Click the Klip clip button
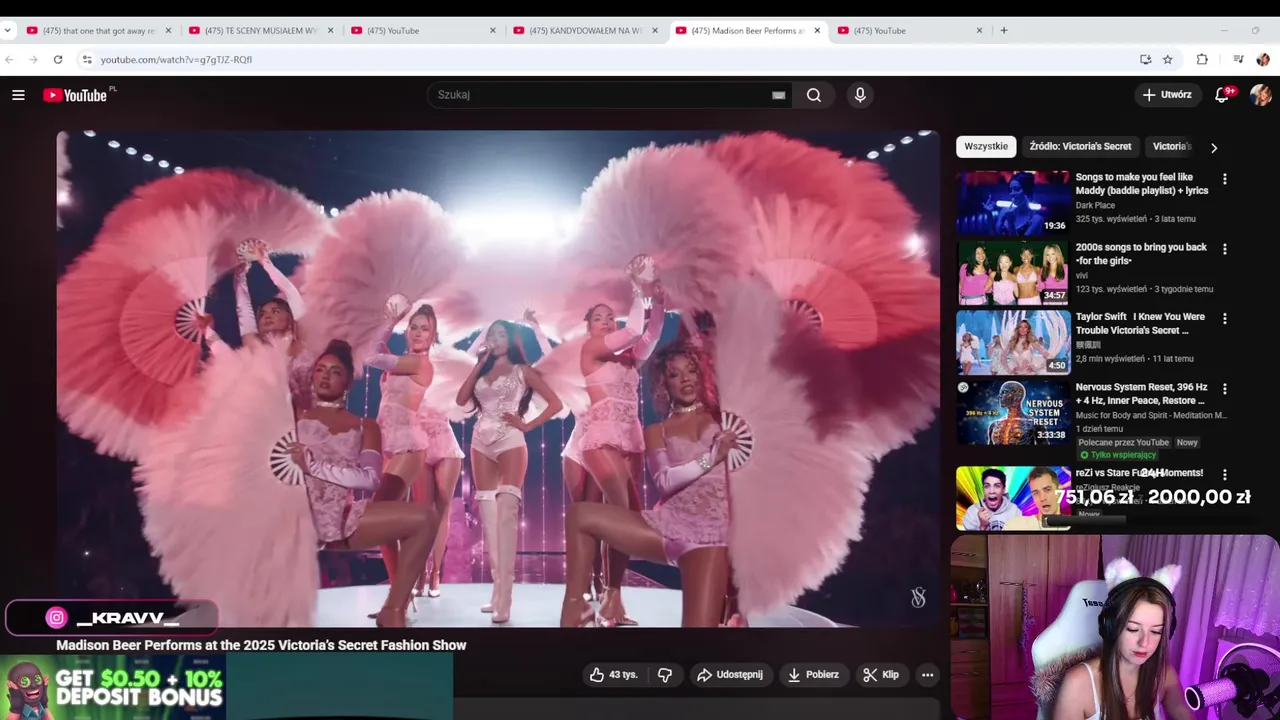Image resolution: width=1280 pixels, height=720 pixels. [881, 675]
